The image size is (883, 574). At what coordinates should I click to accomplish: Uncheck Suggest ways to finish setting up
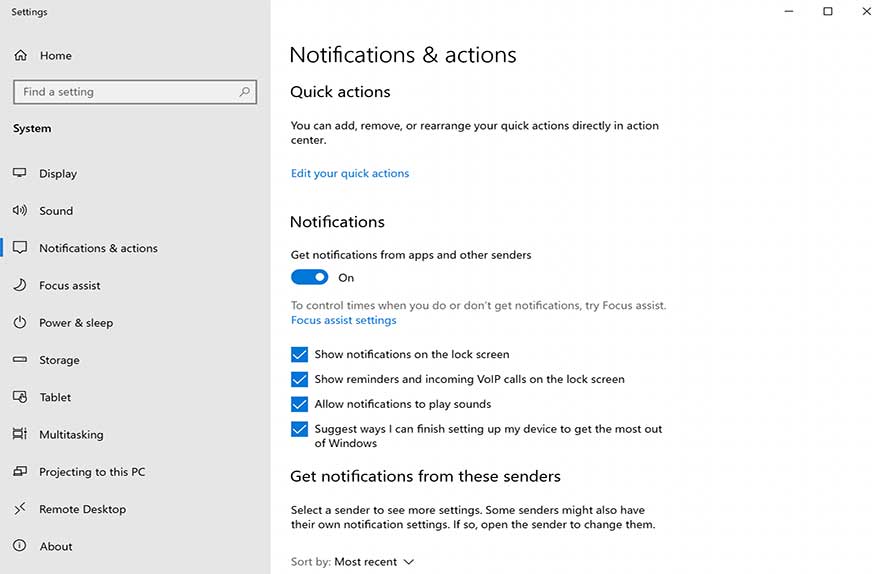click(x=300, y=429)
